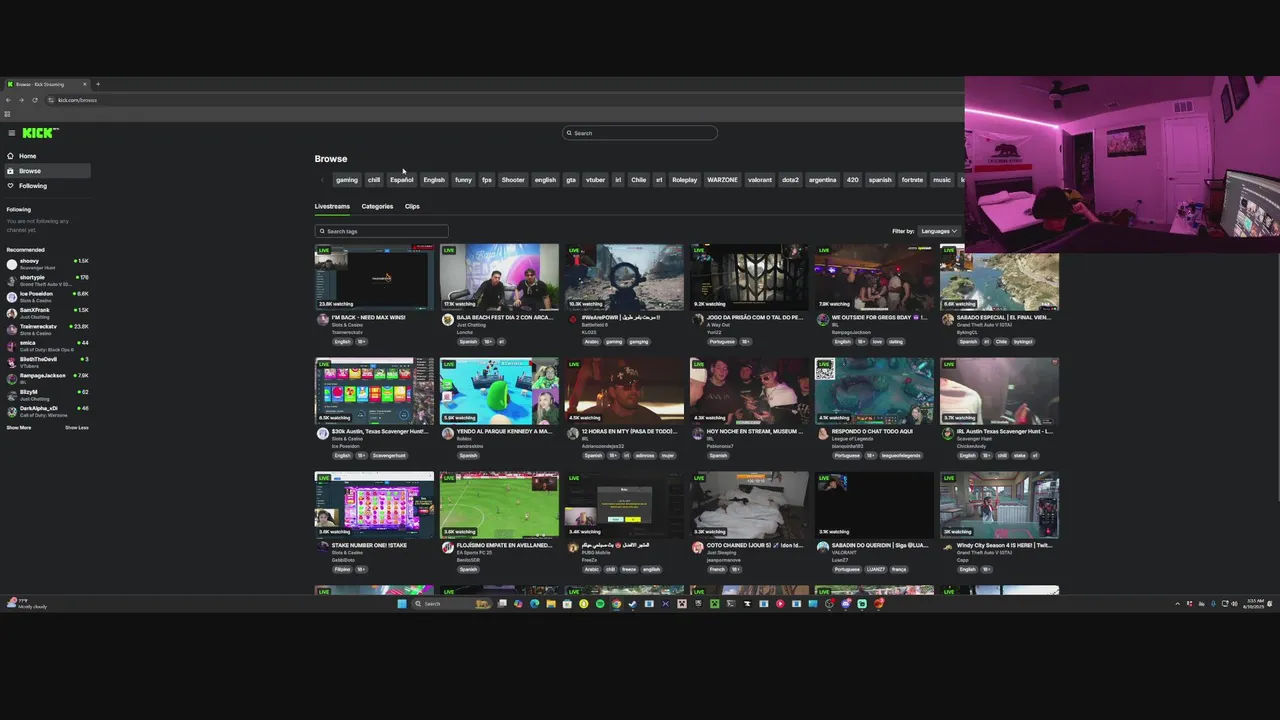Select the Roleplay tag chip
1280x720 pixels.
685,180
